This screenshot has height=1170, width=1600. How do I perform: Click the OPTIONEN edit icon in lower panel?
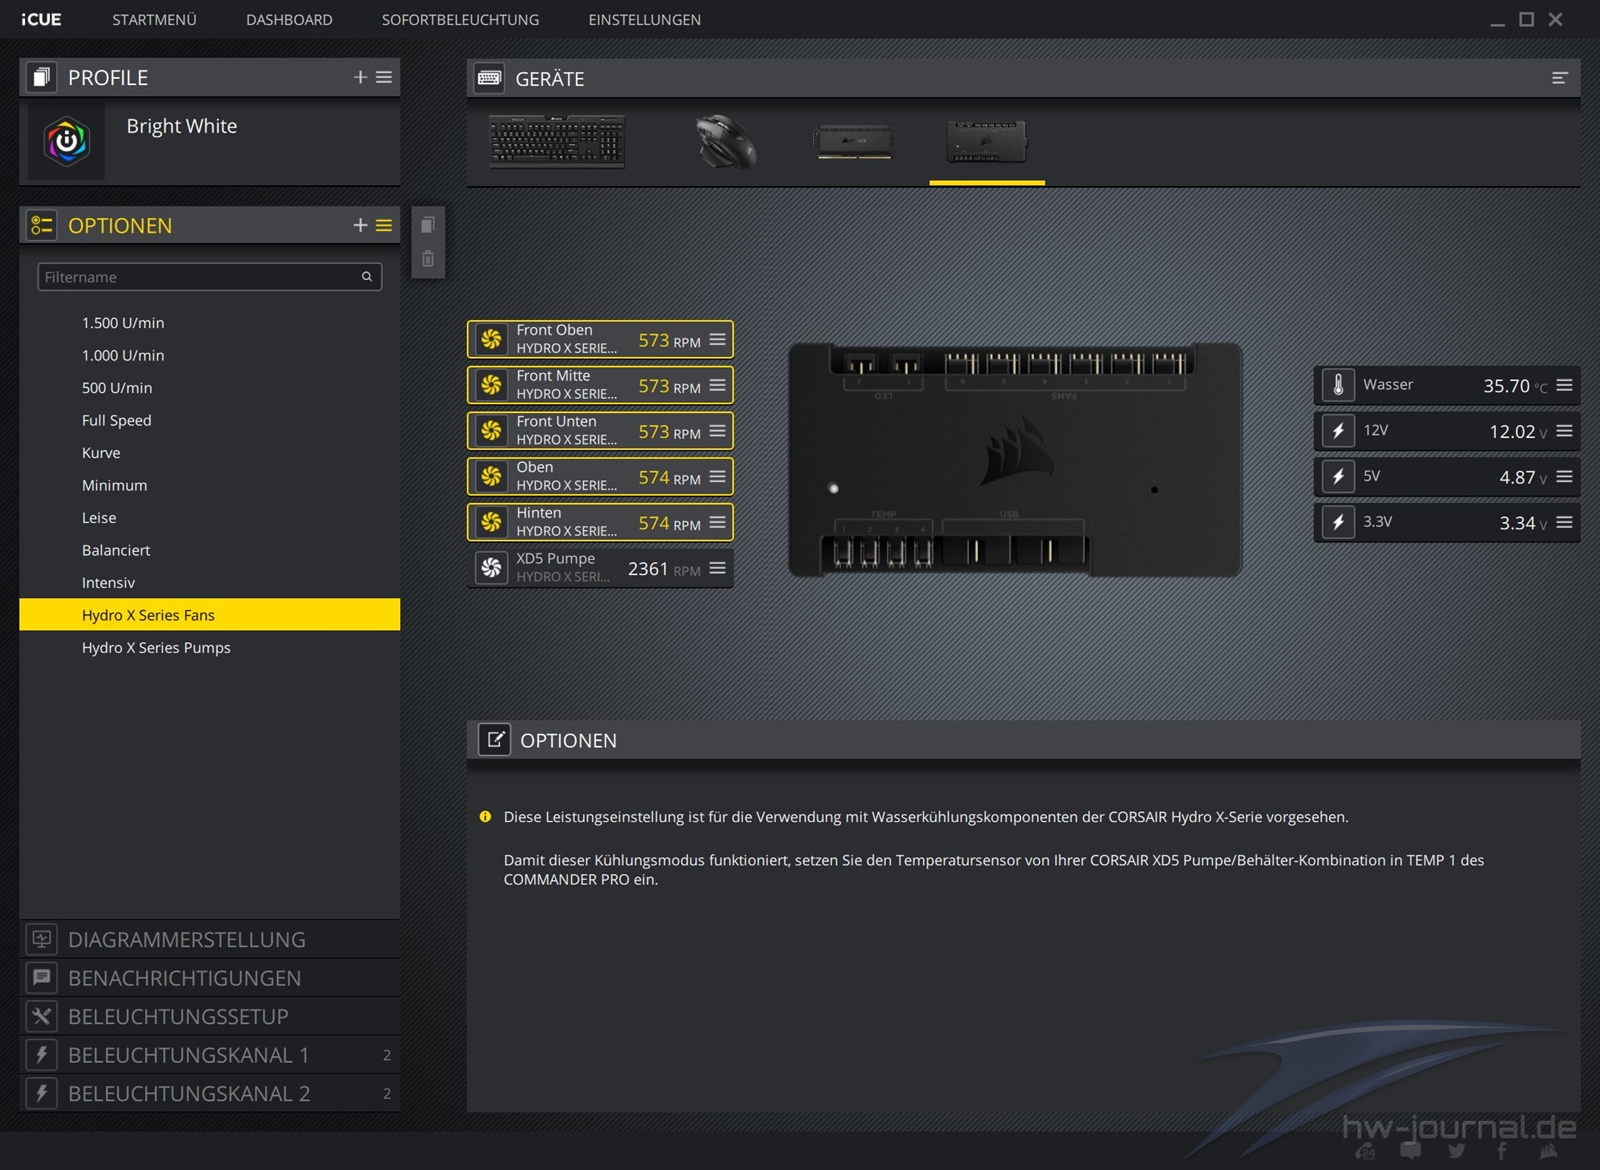(494, 740)
